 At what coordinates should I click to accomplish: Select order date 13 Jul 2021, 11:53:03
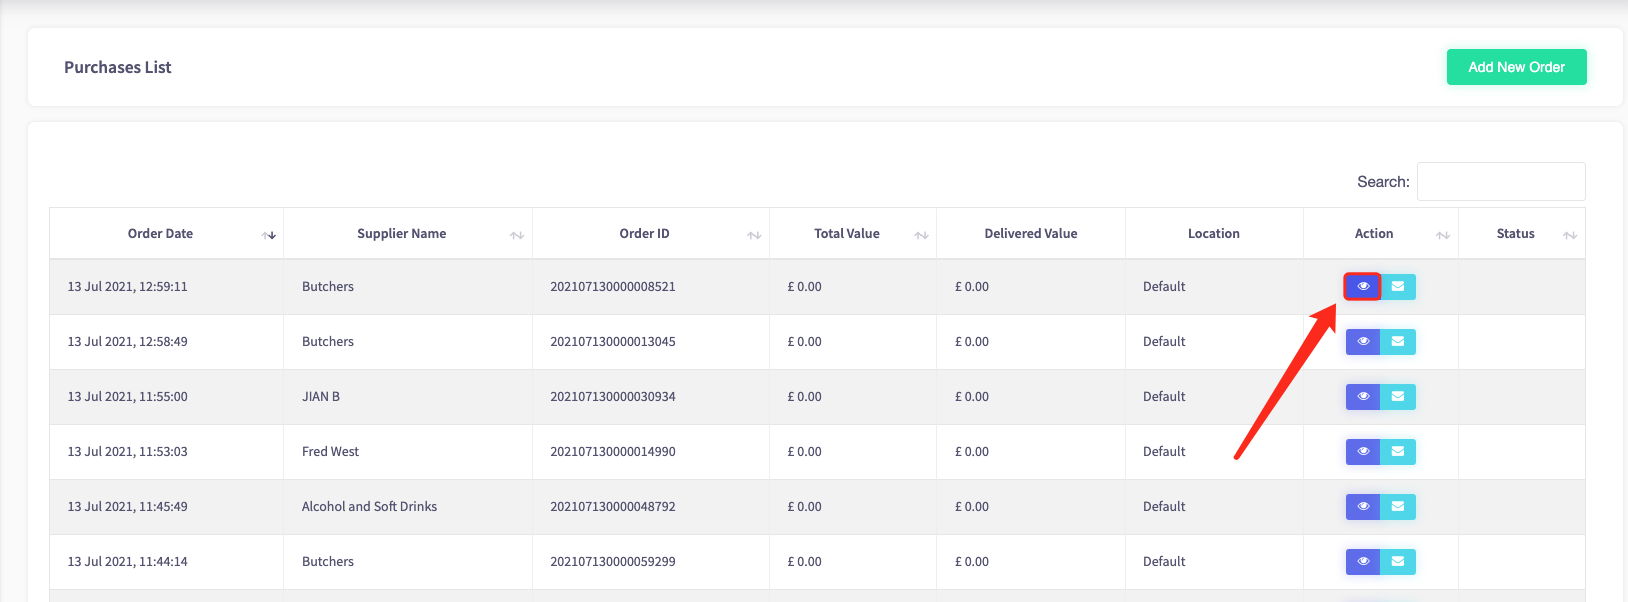128,452
